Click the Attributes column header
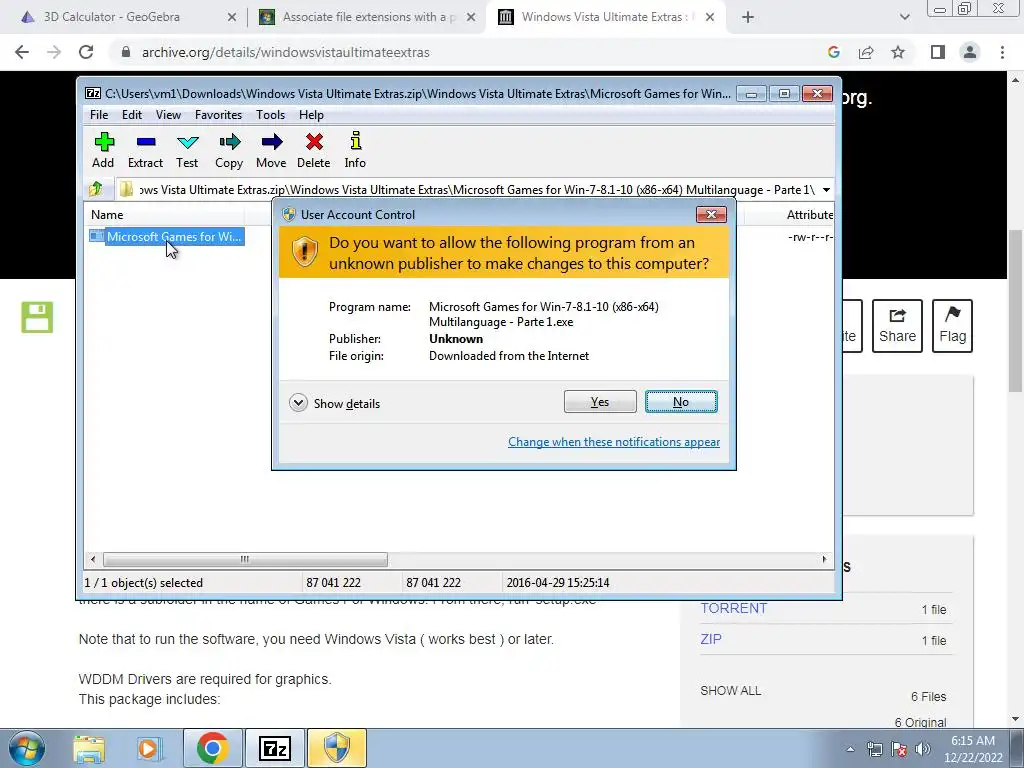Screen dimensions: 1024x768 tap(808, 215)
